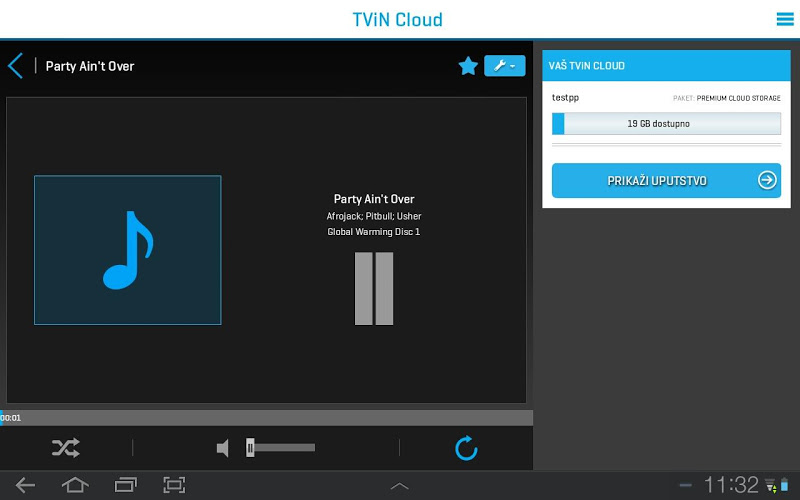Screen dimensions: 800x500
Task: Click the Android back navigation button
Action: coord(25,485)
